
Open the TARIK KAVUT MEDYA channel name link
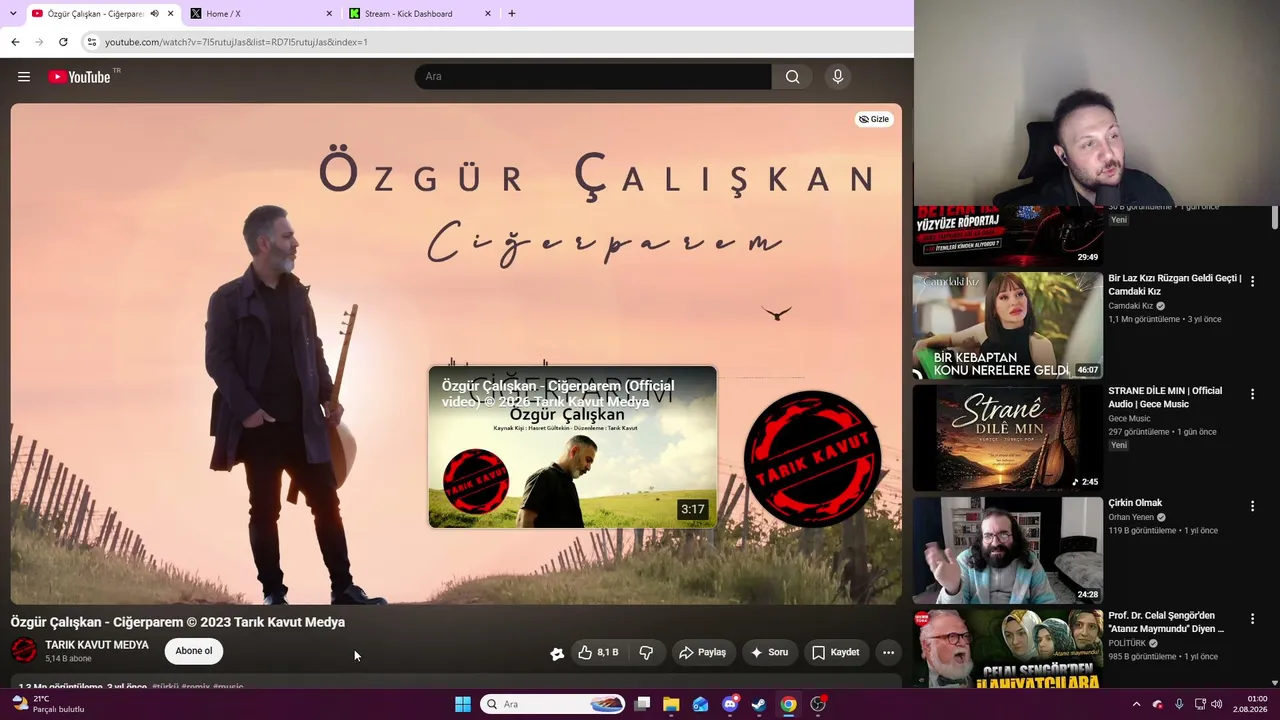(97, 645)
